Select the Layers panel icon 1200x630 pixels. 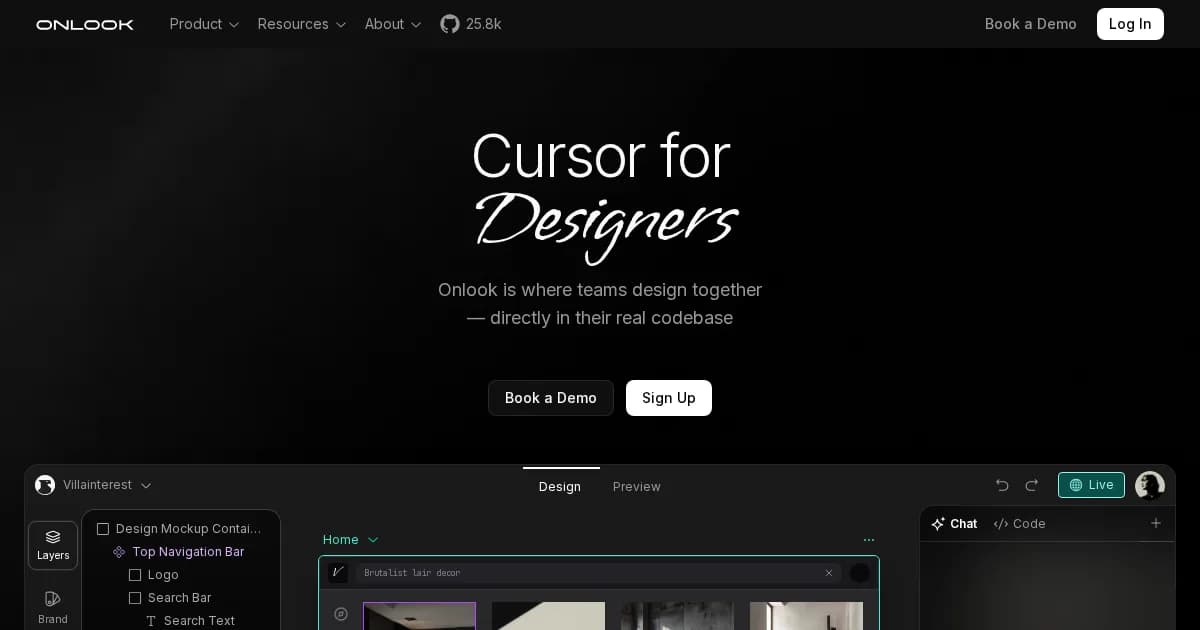tap(53, 545)
